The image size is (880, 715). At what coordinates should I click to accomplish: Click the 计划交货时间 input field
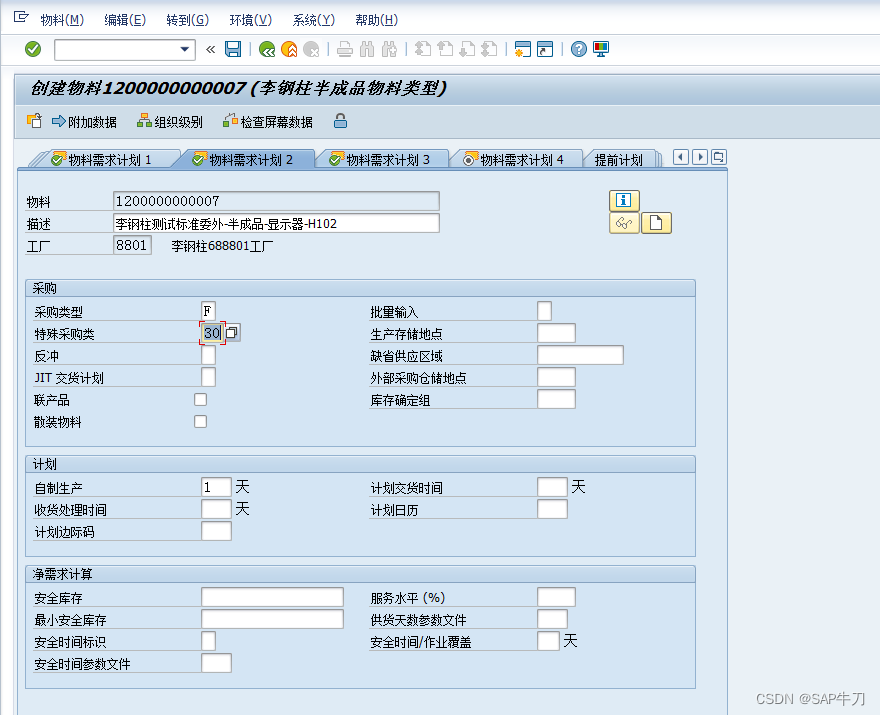pos(552,487)
